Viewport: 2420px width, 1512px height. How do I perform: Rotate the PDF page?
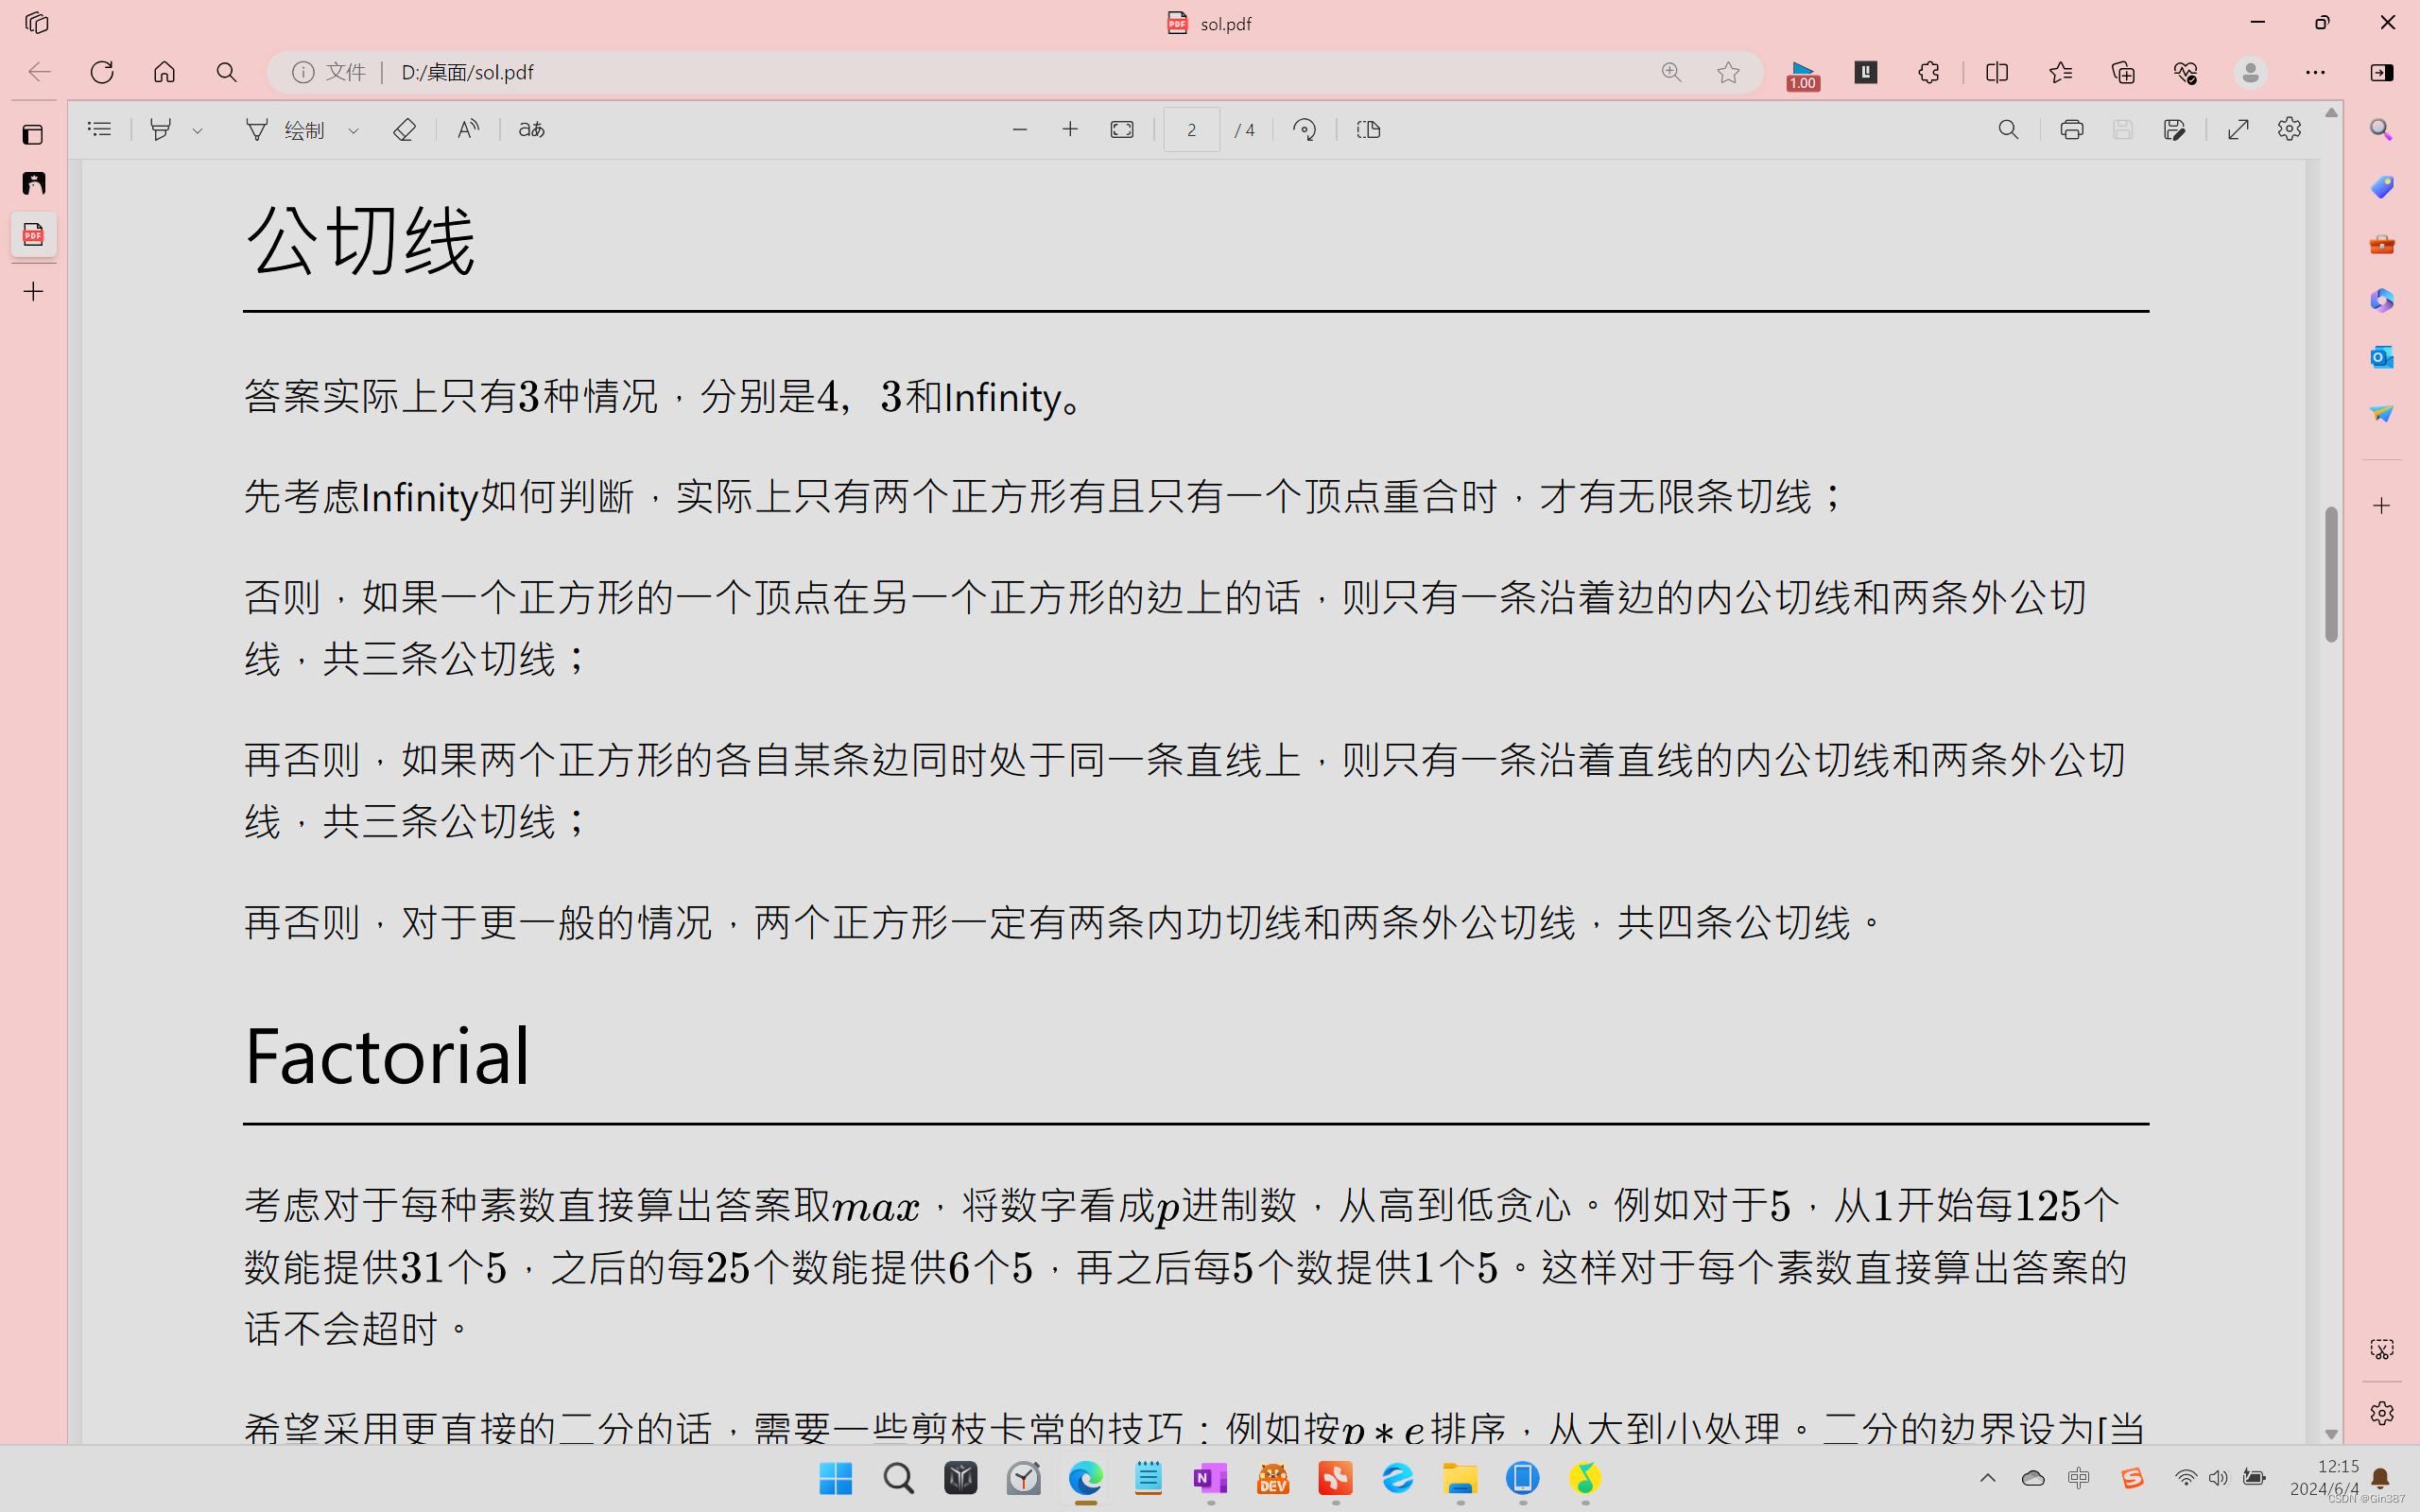click(1304, 129)
